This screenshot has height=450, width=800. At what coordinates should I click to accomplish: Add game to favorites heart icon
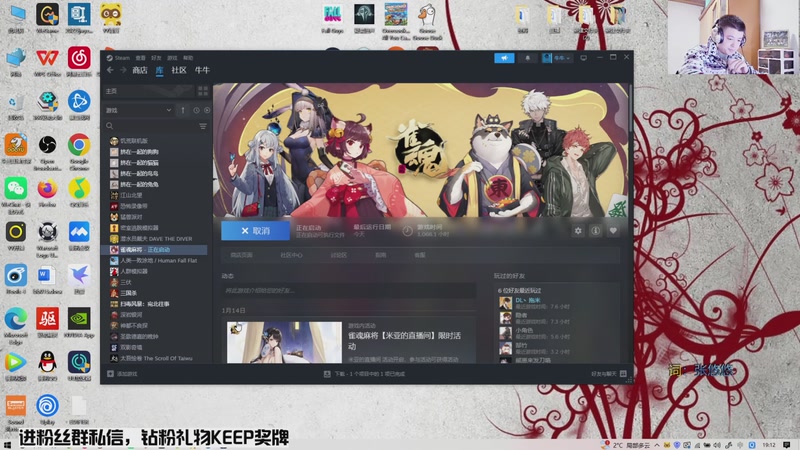tap(613, 231)
